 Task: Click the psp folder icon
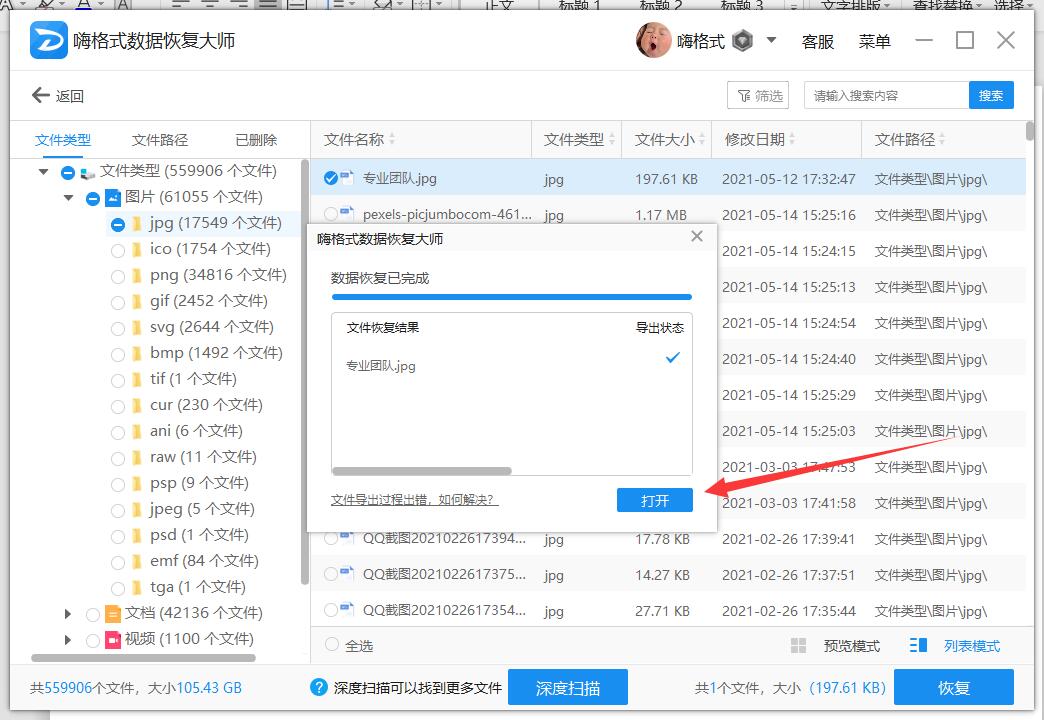click(136, 483)
